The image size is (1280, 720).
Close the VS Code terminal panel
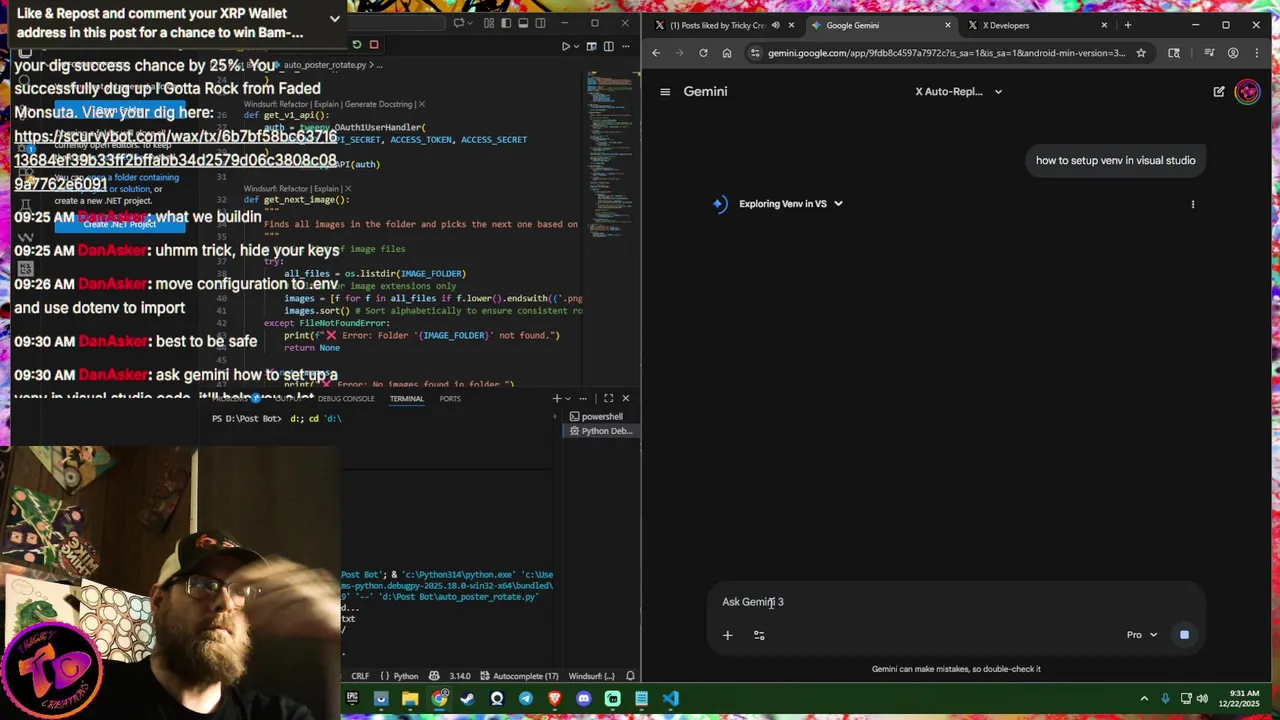tap(625, 399)
